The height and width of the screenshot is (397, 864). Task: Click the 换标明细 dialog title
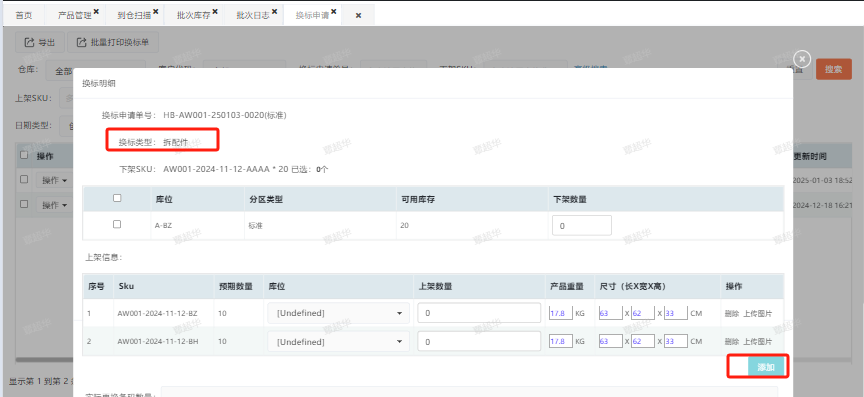(x=99, y=83)
